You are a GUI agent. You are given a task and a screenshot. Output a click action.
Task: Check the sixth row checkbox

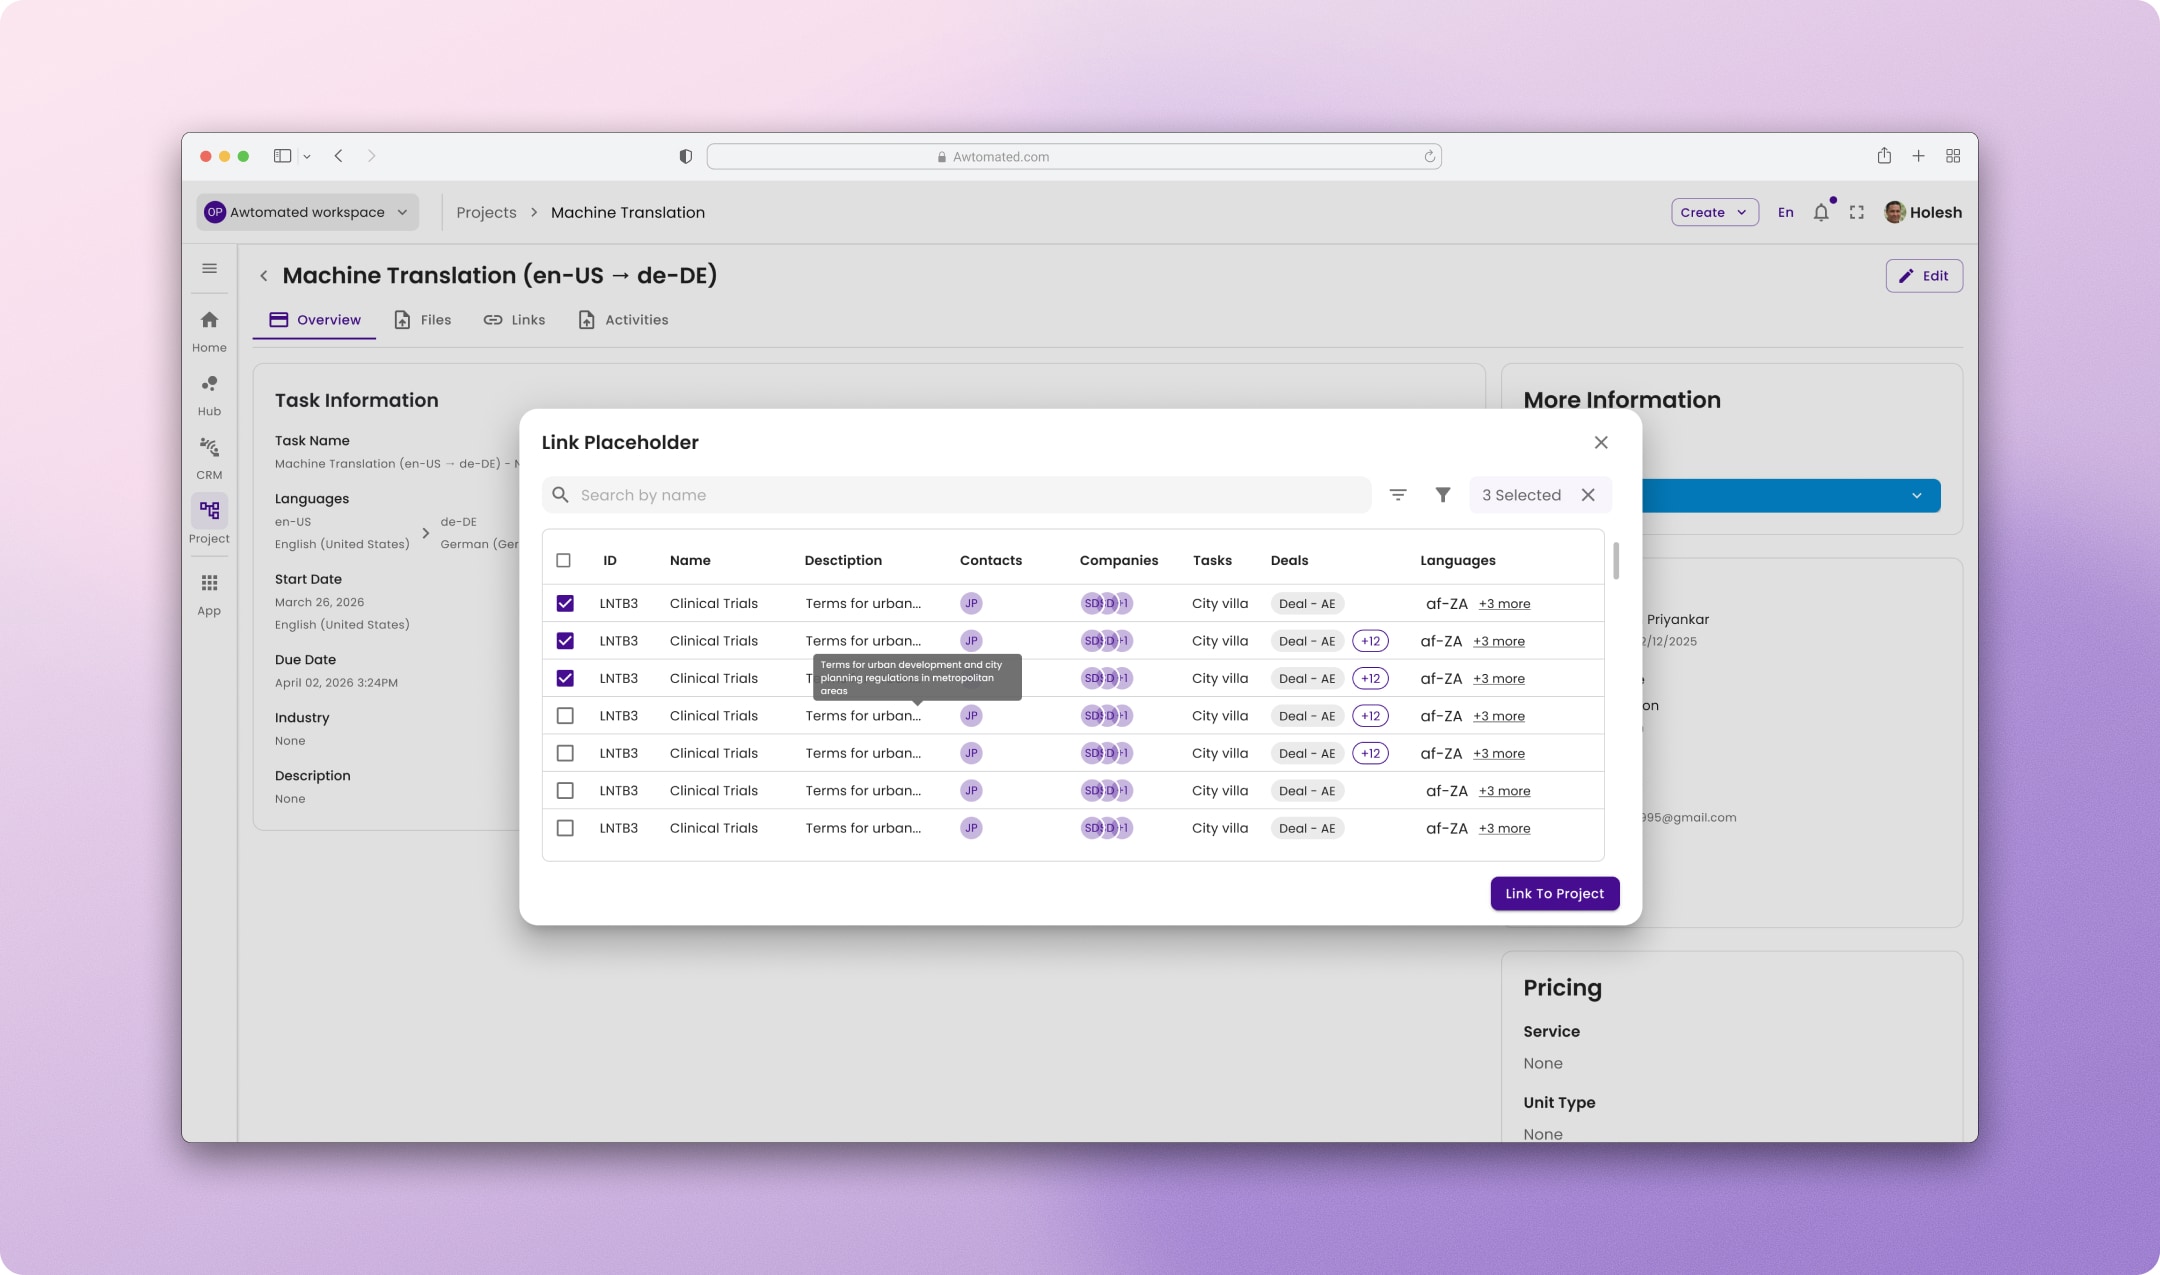tap(565, 791)
